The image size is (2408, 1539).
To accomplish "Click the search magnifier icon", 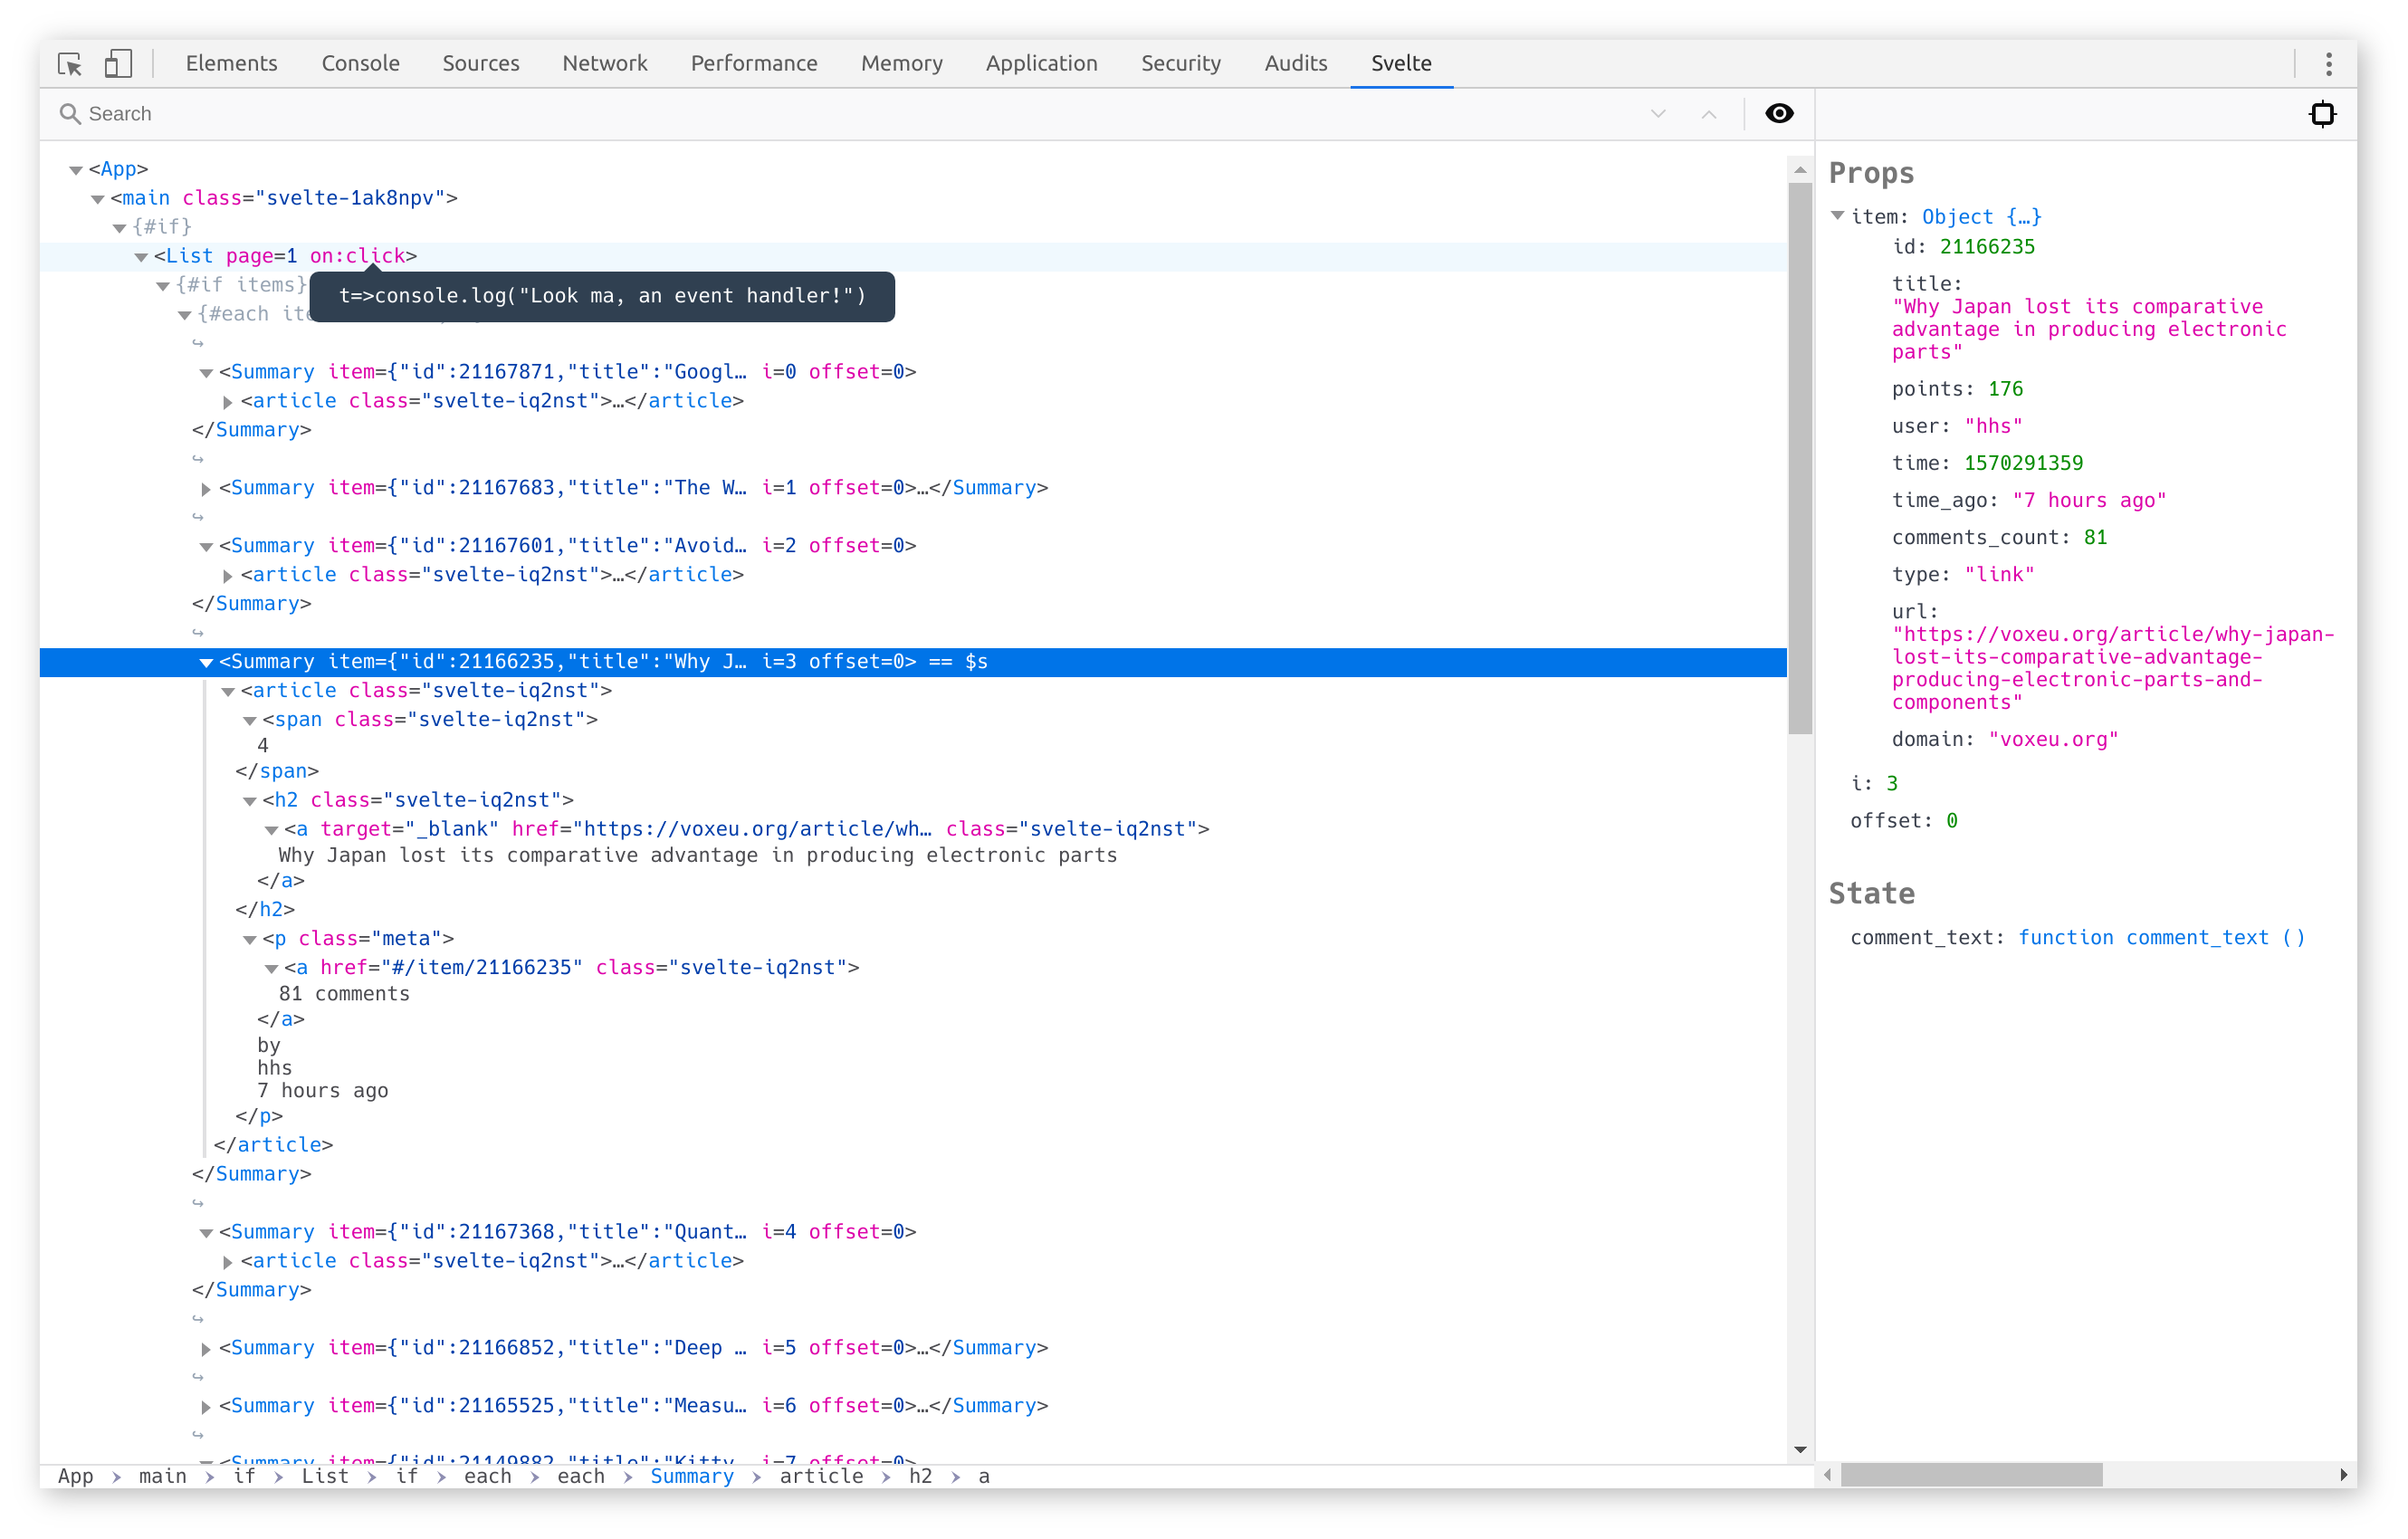I will (x=69, y=114).
